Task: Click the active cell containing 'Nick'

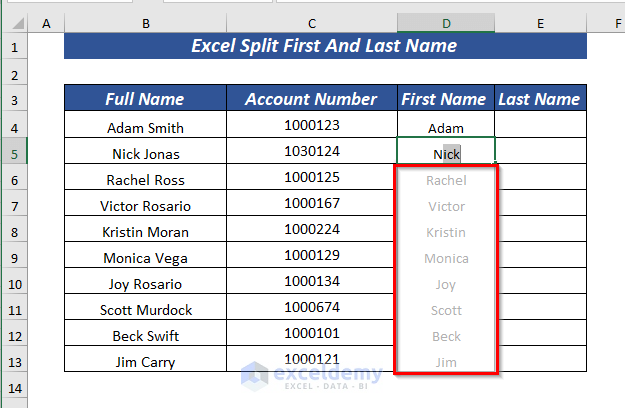Action: point(446,154)
